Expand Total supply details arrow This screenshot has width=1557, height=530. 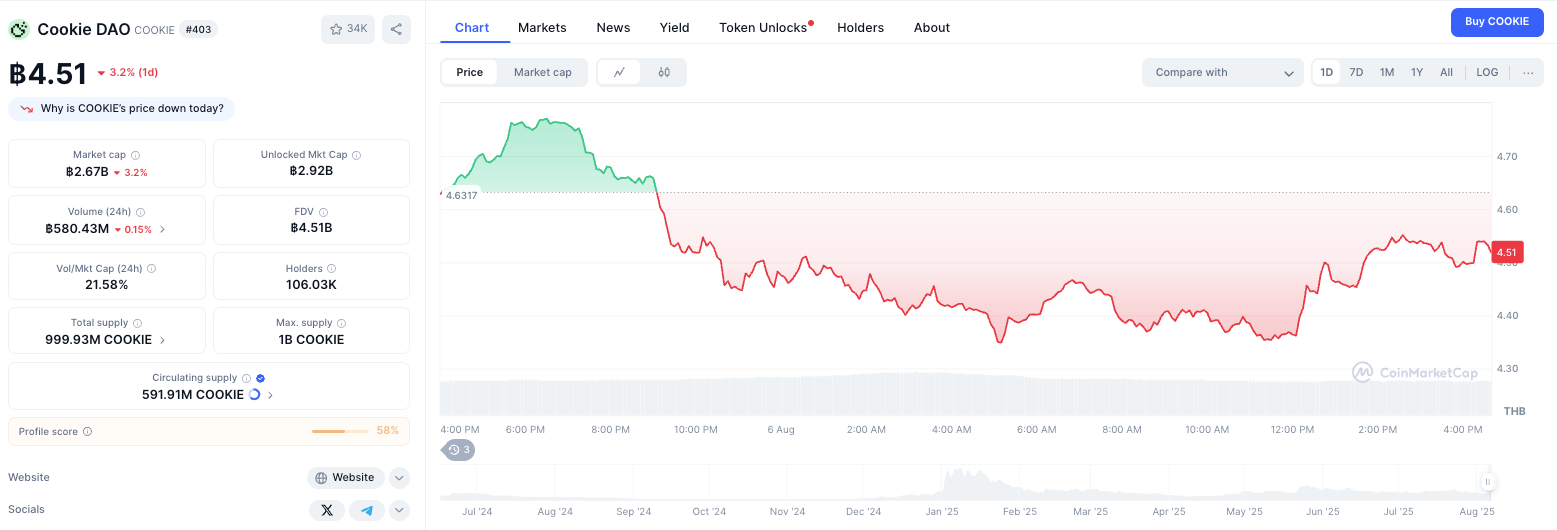(x=163, y=340)
